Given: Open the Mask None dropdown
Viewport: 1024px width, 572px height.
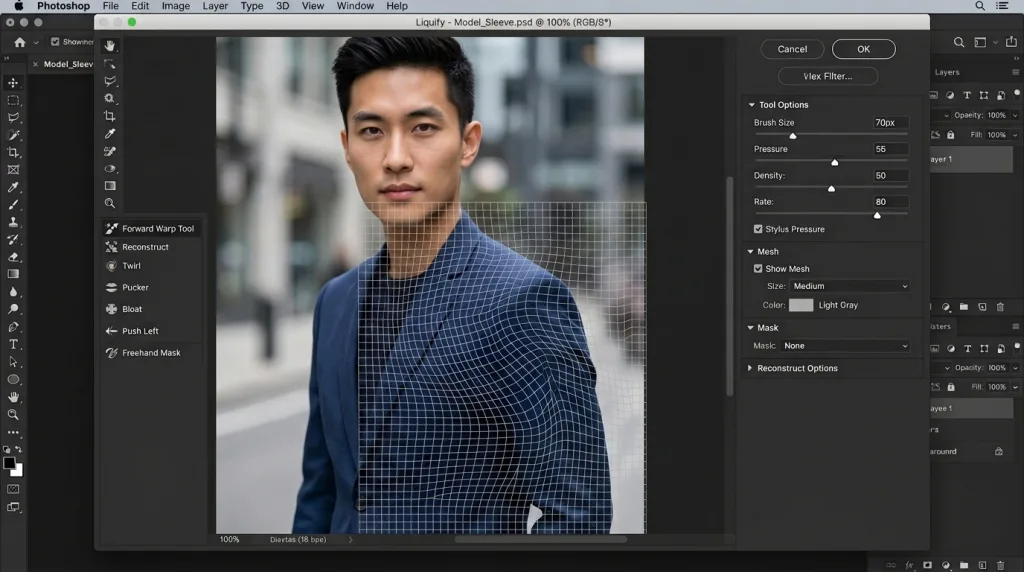Looking at the screenshot, I should (x=845, y=346).
